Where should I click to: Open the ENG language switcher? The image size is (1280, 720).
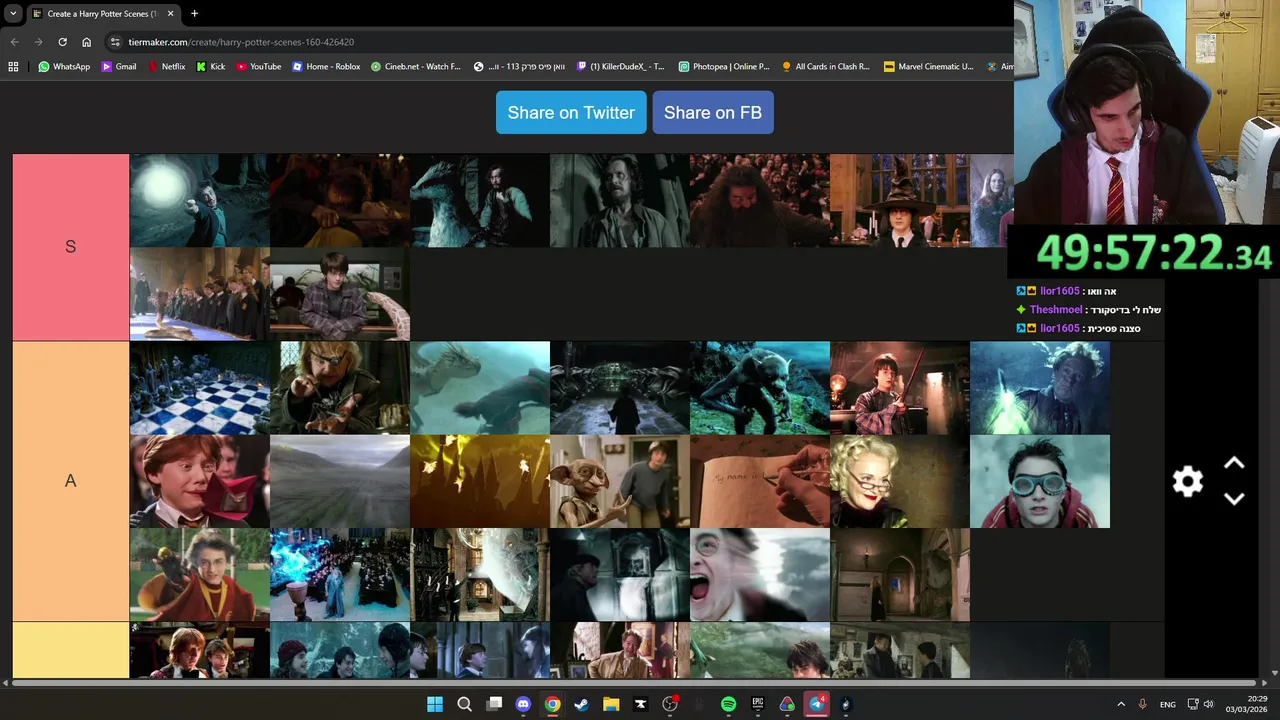[x=1168, y=704]
